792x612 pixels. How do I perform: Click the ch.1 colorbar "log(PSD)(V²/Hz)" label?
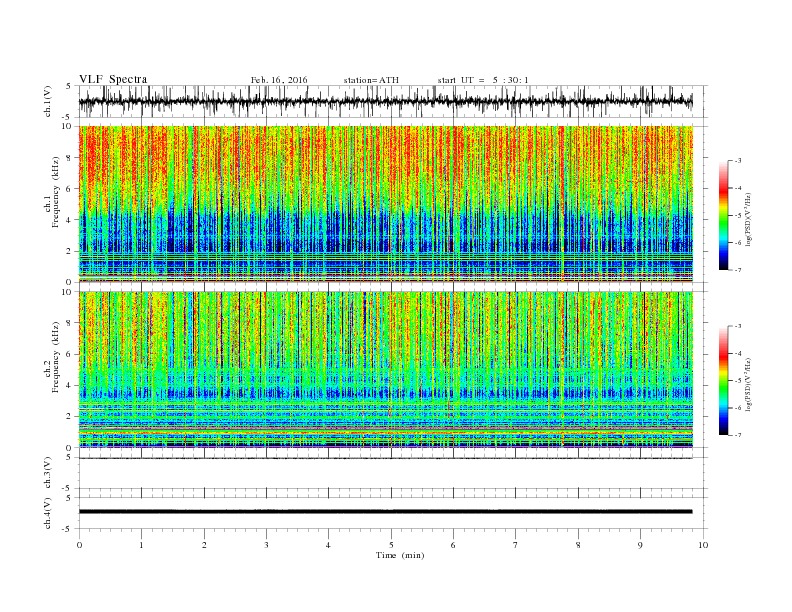click(748, 219)
